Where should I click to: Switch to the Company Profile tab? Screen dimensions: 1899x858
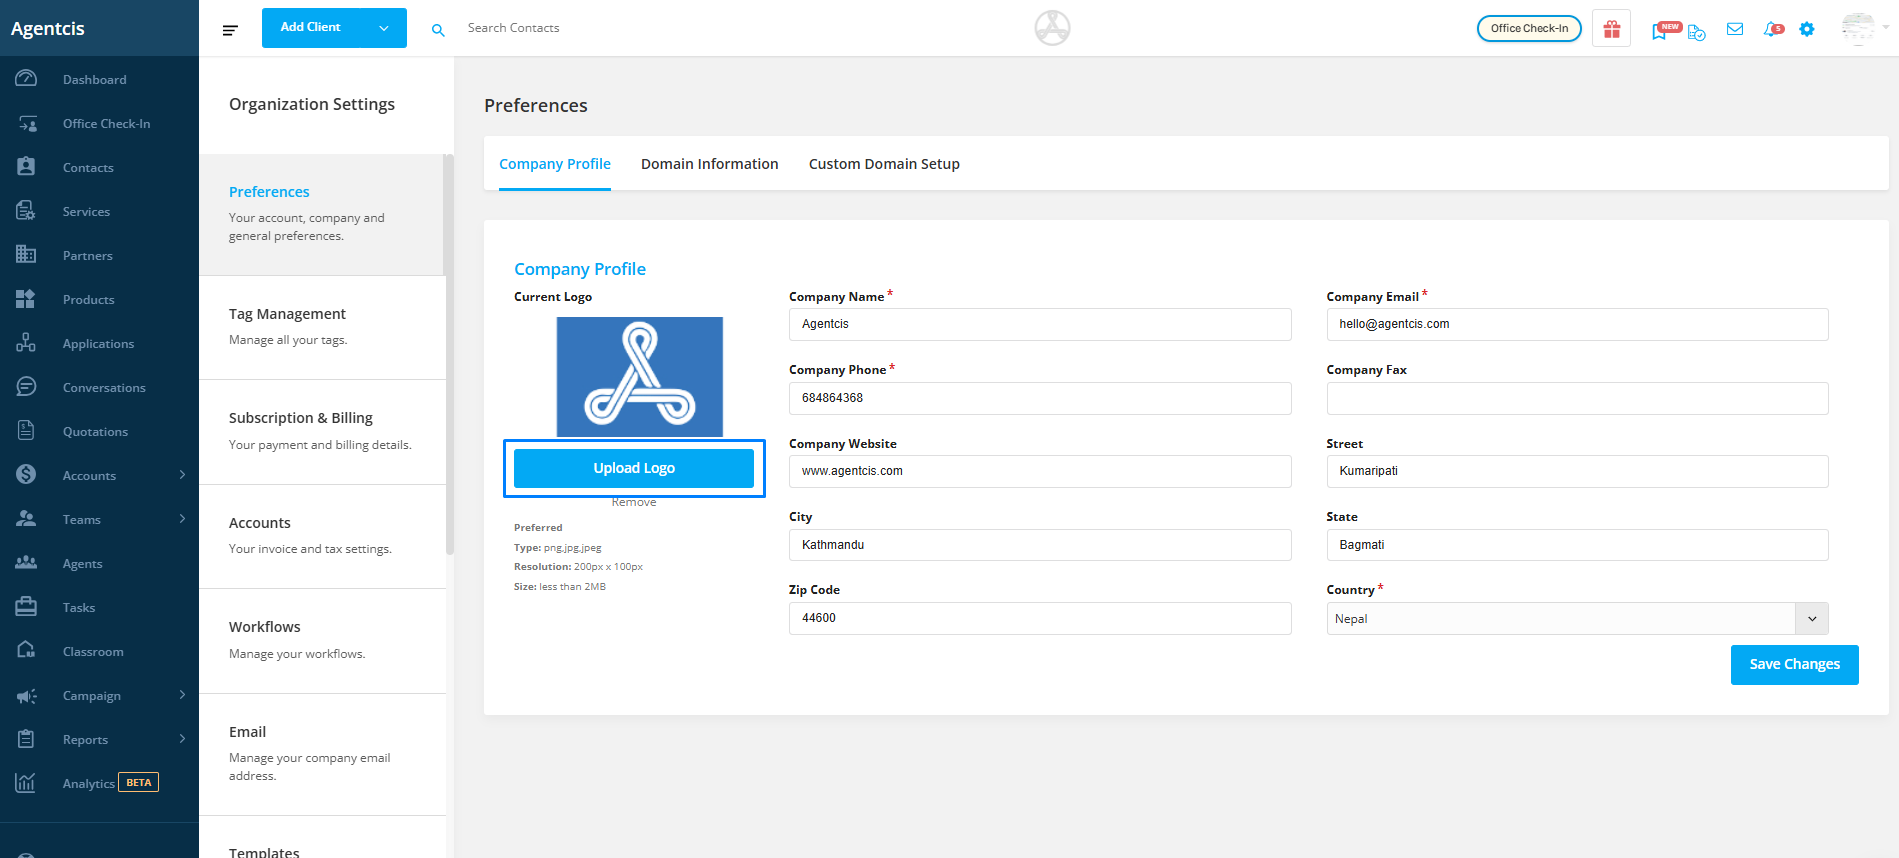click(x=555, y=164)
